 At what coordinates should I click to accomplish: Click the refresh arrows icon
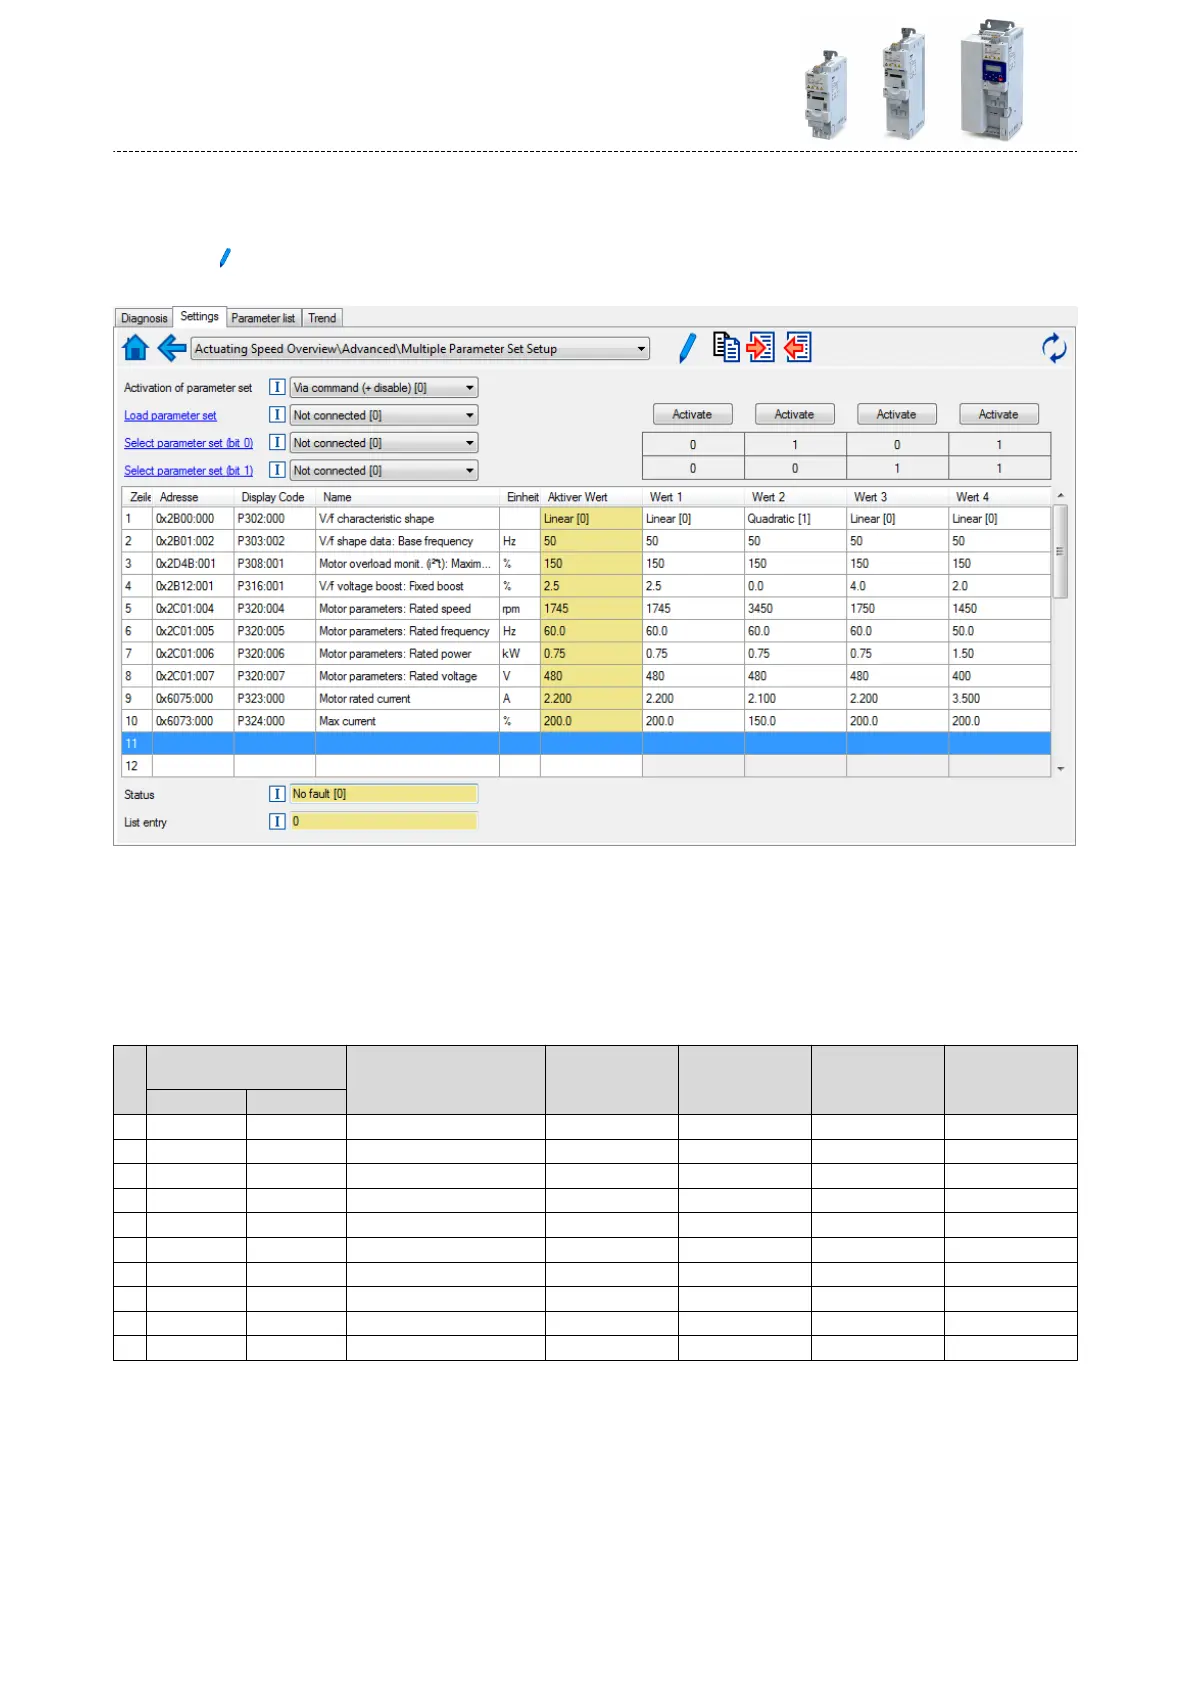coord(1054,348)
